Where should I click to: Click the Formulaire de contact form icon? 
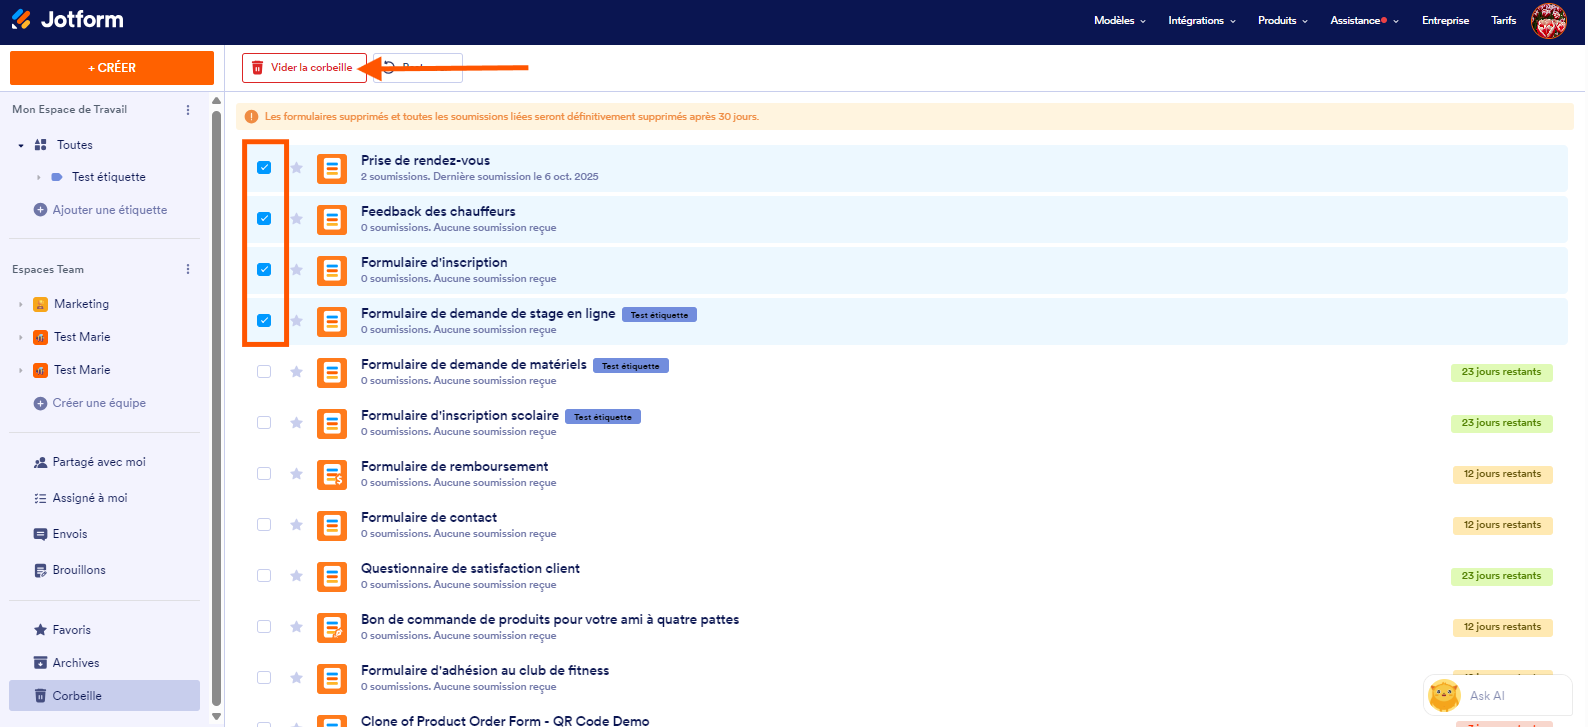coord(332,526)
